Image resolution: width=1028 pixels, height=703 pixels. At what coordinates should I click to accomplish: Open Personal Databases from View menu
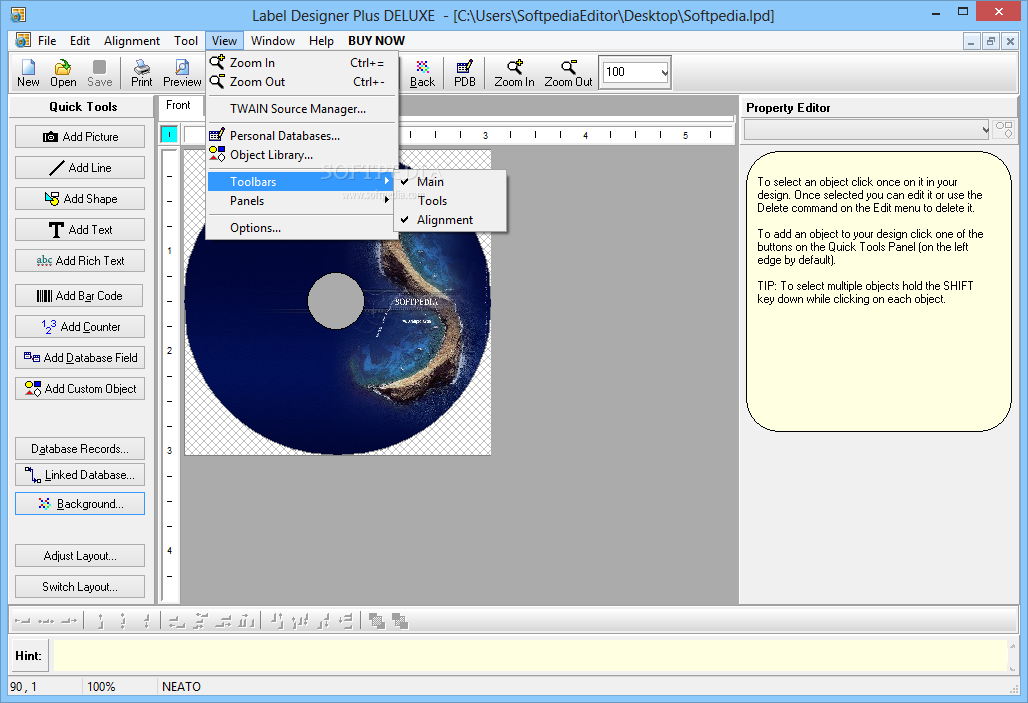[x=302, y=136]
